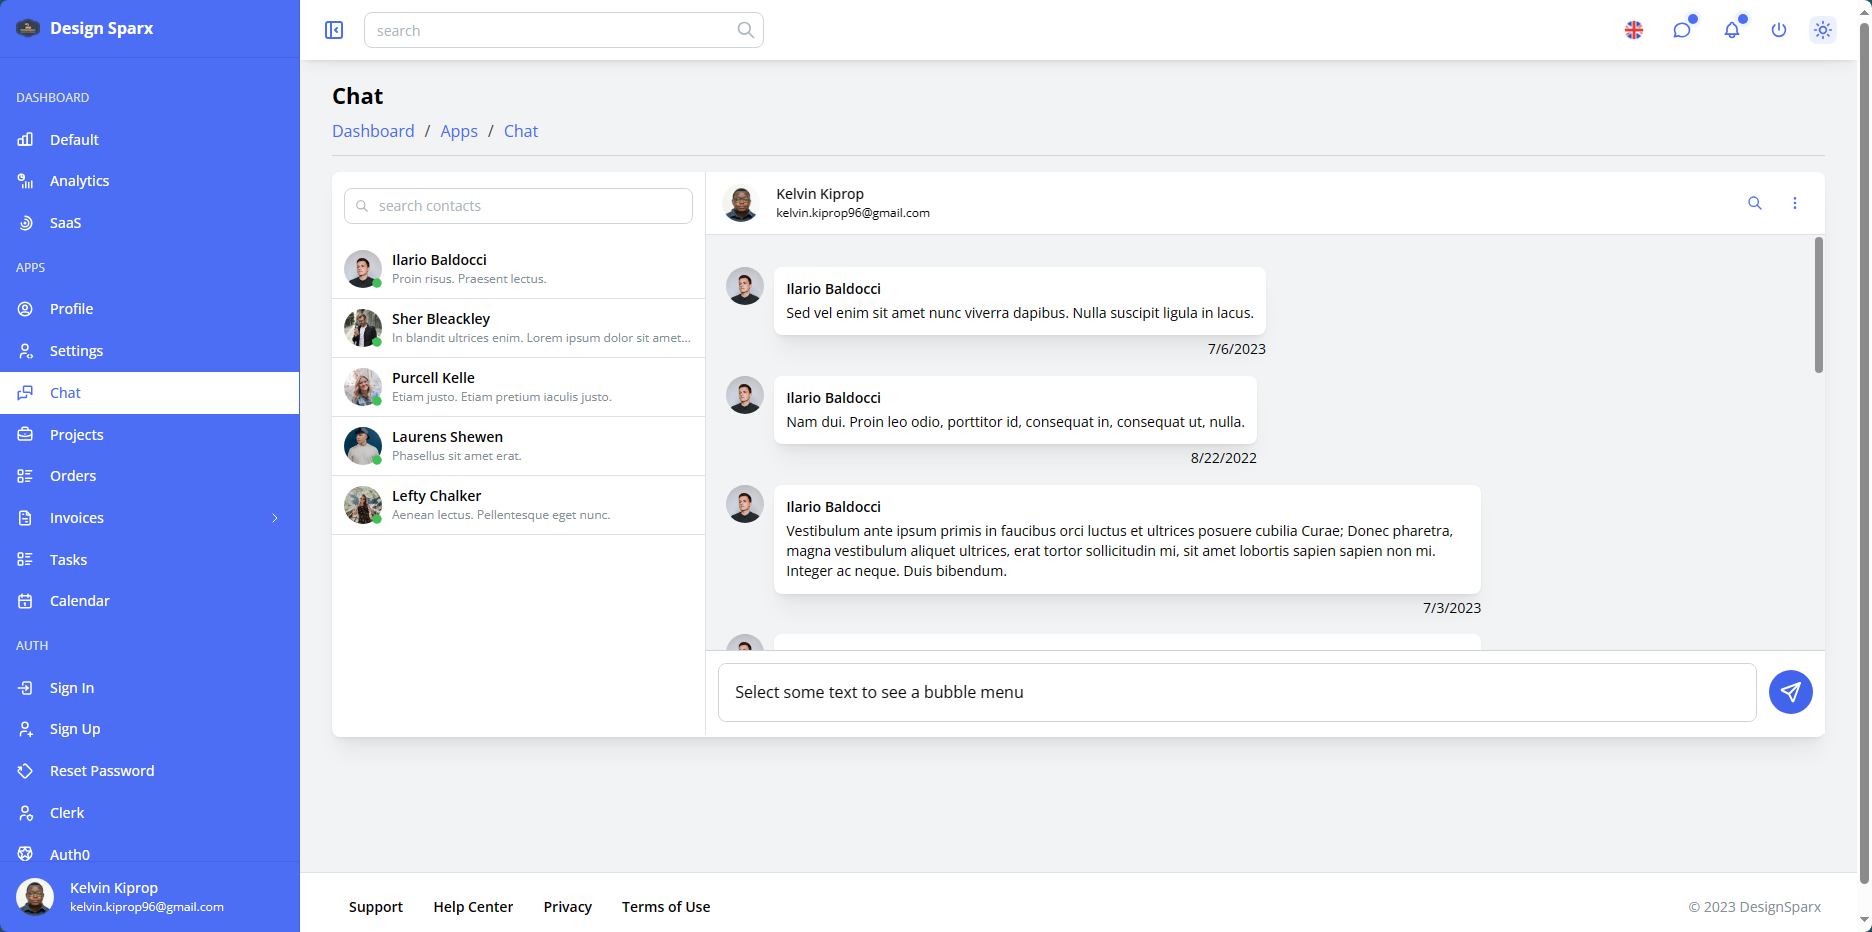Open the notifications bell icon

[1731, 30]
